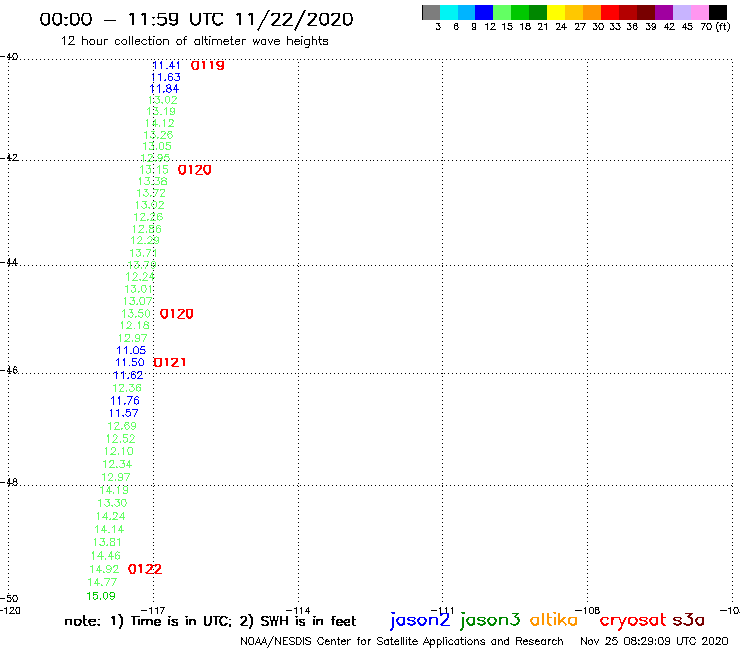
Task: Select the blue value '11.76'
Action: (125, 401)
